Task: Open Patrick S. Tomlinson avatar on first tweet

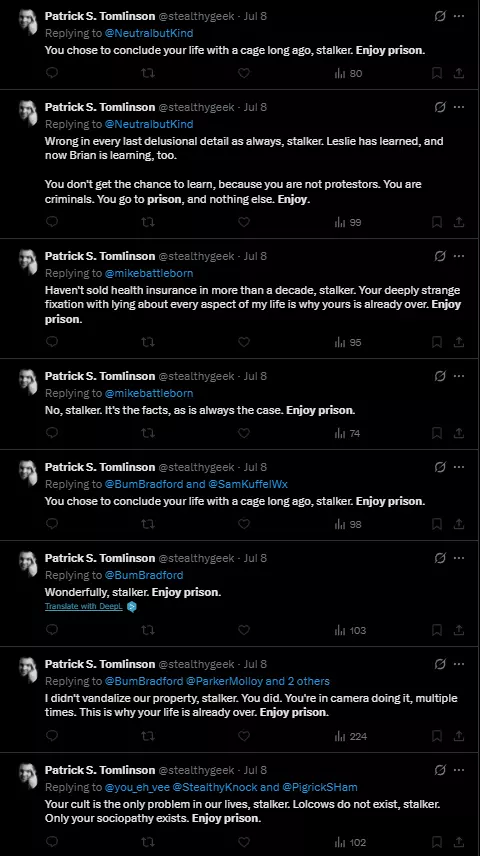Action: [28, 22]
